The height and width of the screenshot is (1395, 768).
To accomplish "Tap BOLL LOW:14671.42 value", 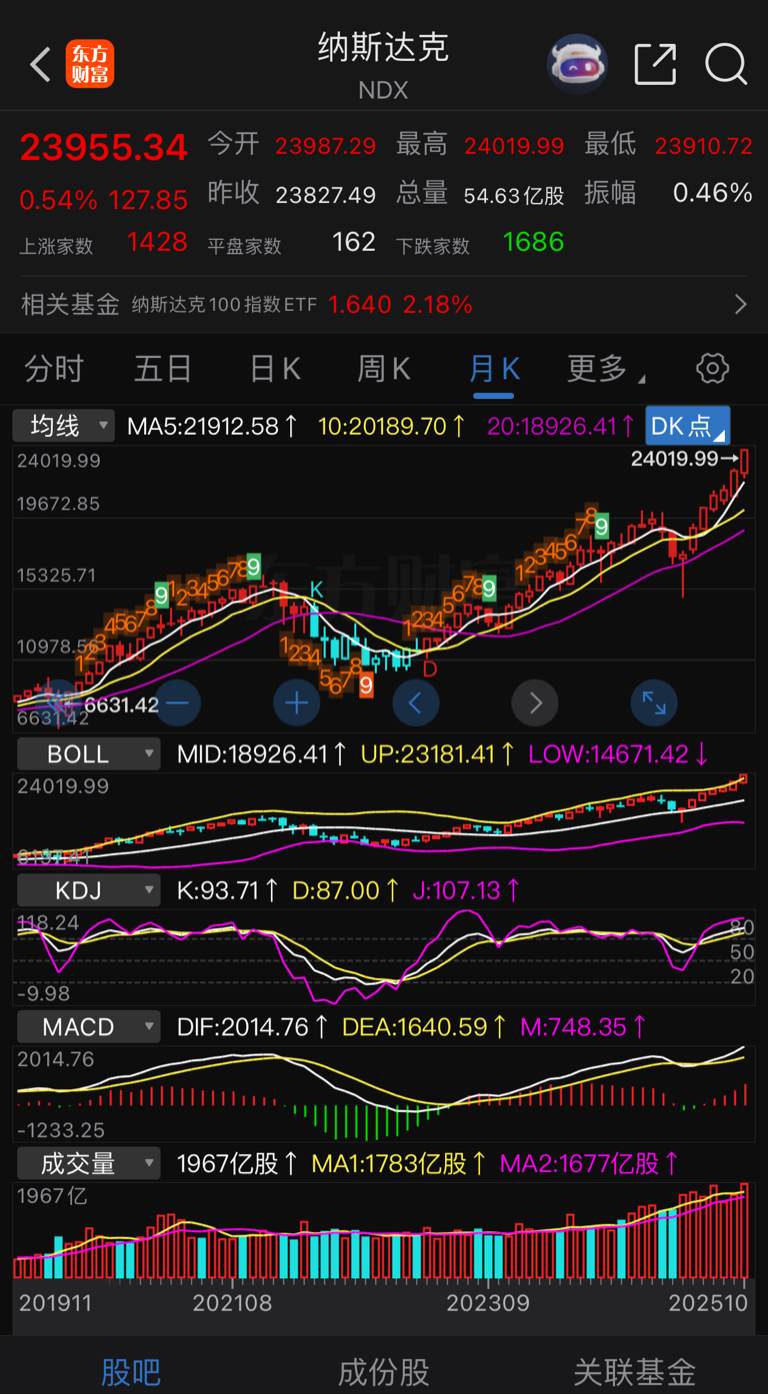I will click(x=619, y=754).
